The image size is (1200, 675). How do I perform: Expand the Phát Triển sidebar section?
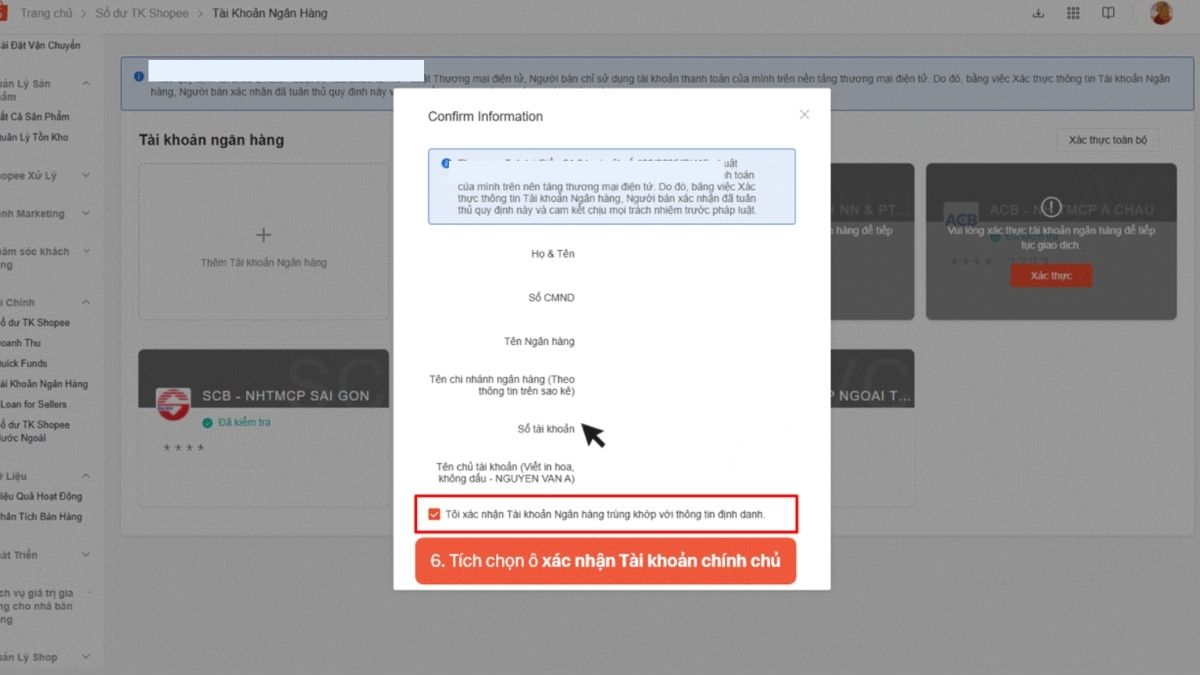pyautogui.click(x=86, y=555)
